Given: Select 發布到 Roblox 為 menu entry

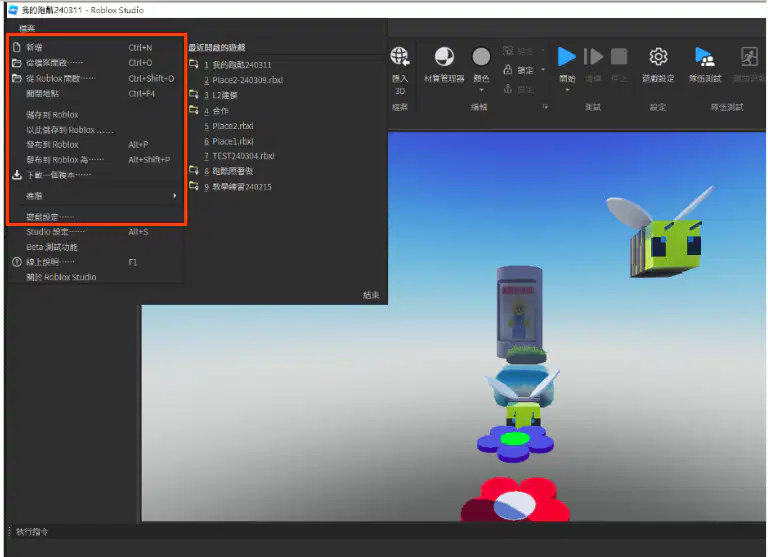Looking at the screenshot, I should click(x=96, y=160).
